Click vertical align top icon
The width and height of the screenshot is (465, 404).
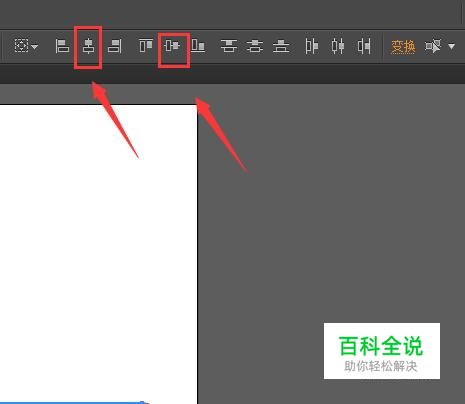(x=146, y=46)
